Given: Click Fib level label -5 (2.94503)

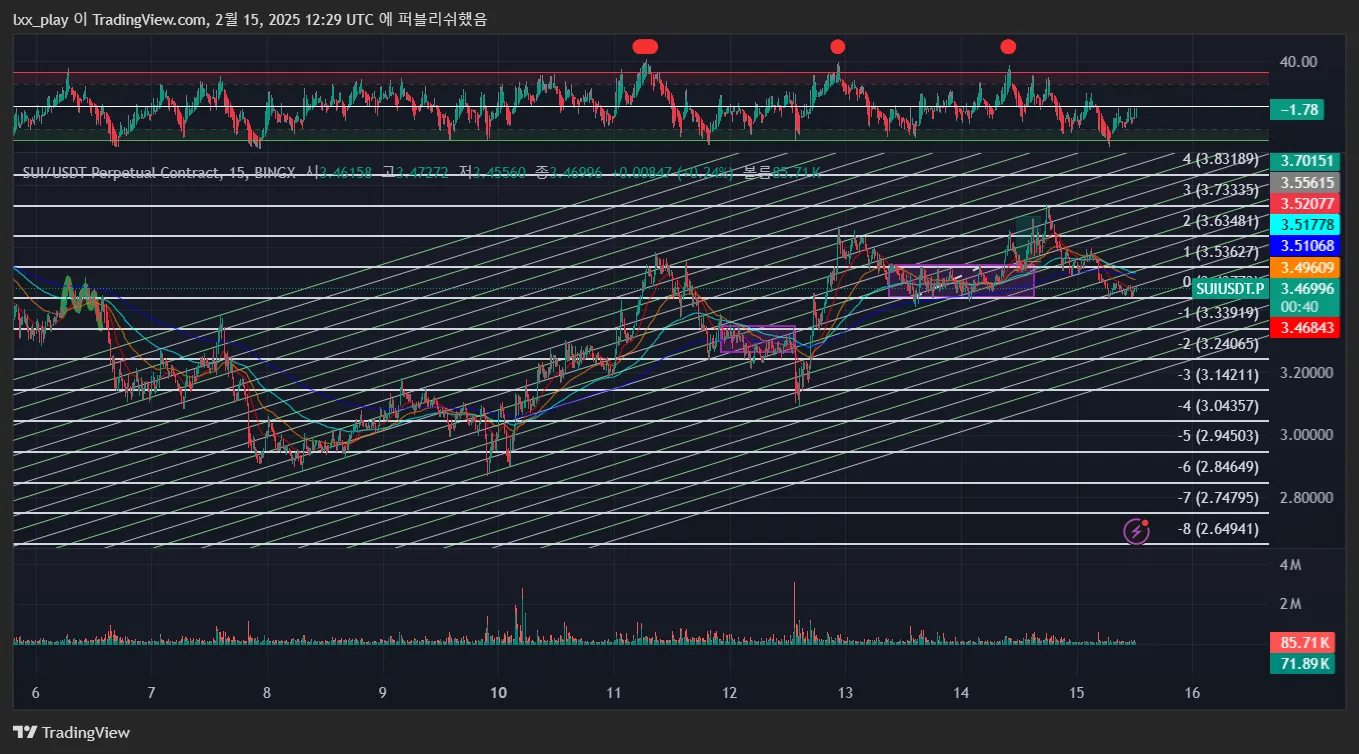Looking at the screenshot, I should [x=1218, y=436].
